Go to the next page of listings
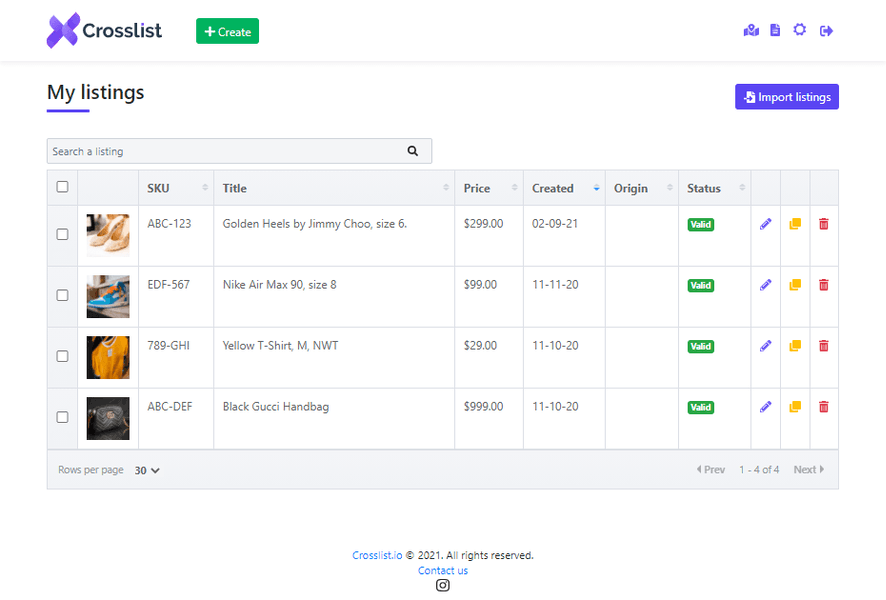The image size is (886, 600). point(808,469)
